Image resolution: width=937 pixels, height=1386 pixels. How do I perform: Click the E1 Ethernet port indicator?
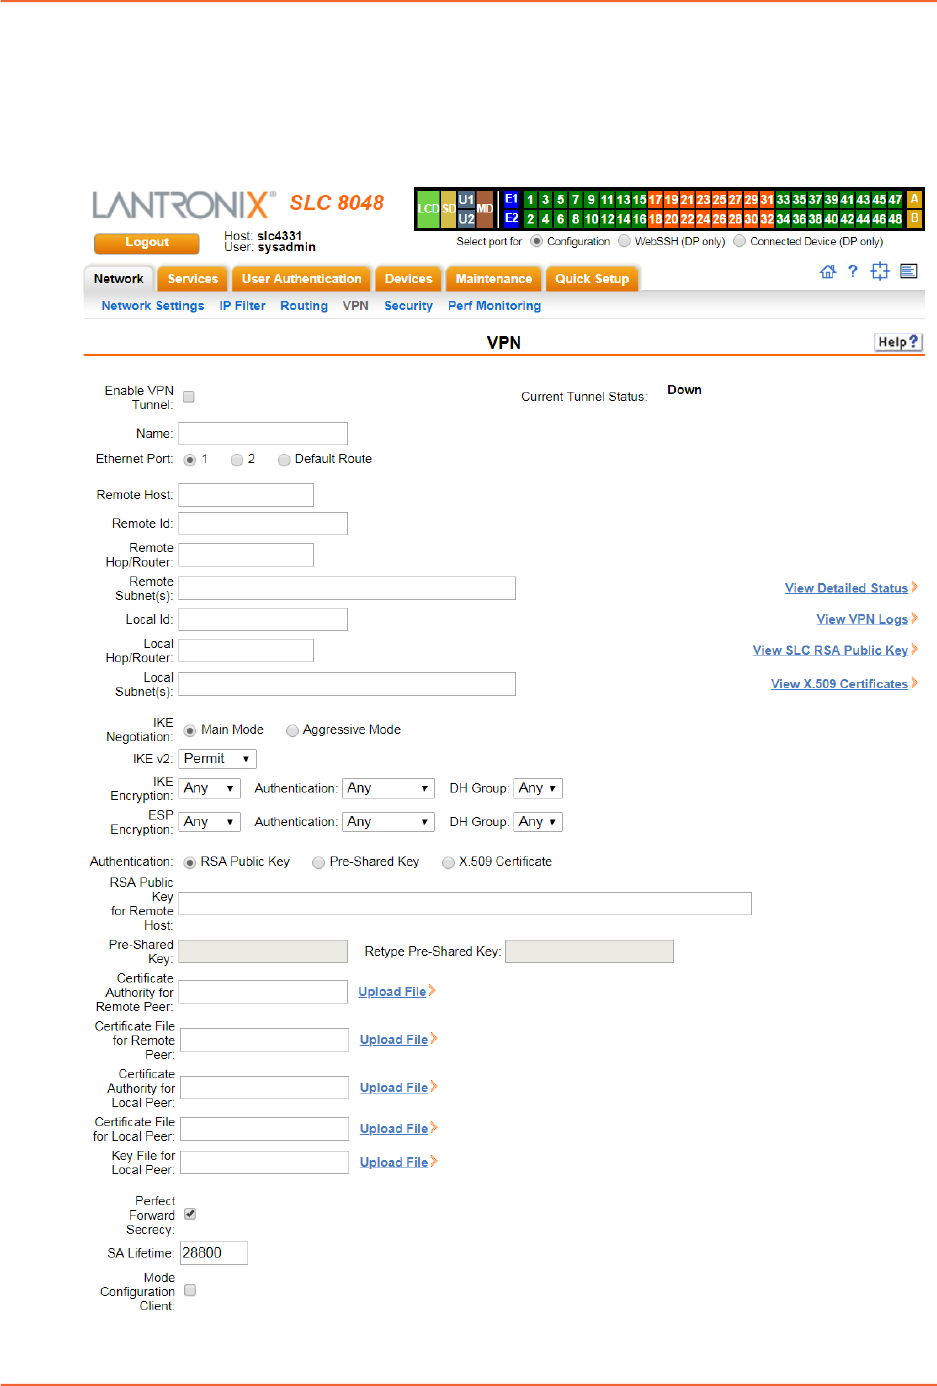tap(511, 199)
